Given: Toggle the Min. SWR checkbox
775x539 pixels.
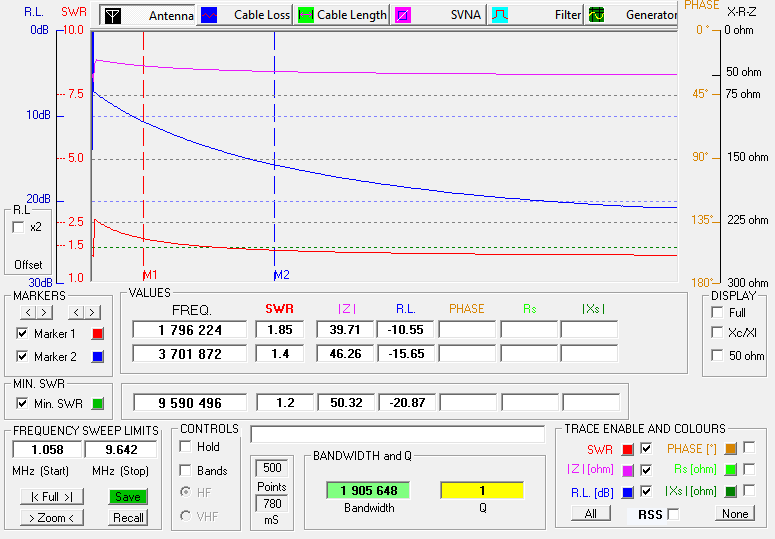Looking at the screenshot, I should click(x=22, y=403).
